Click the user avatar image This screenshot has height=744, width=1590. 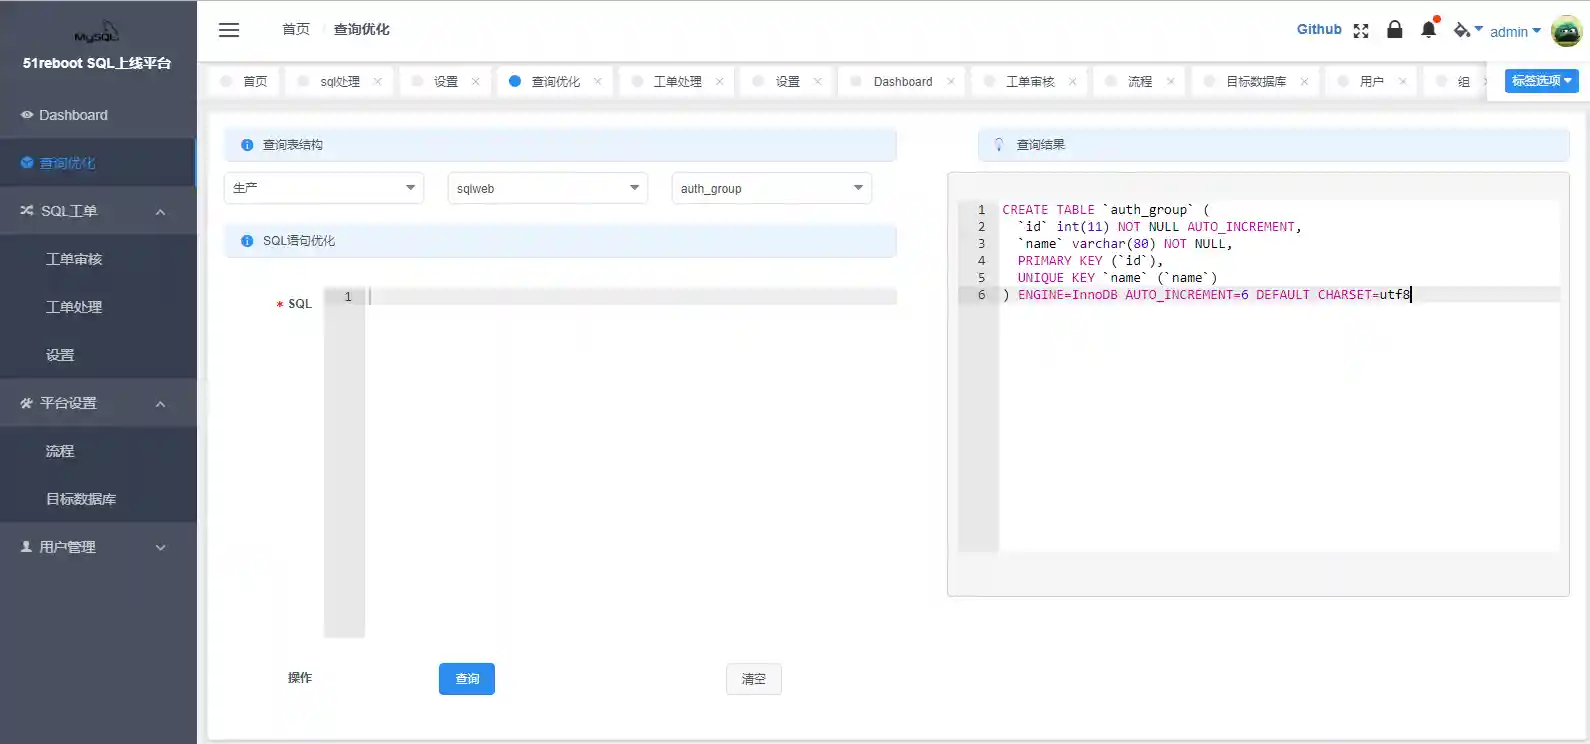[1566, 31]
